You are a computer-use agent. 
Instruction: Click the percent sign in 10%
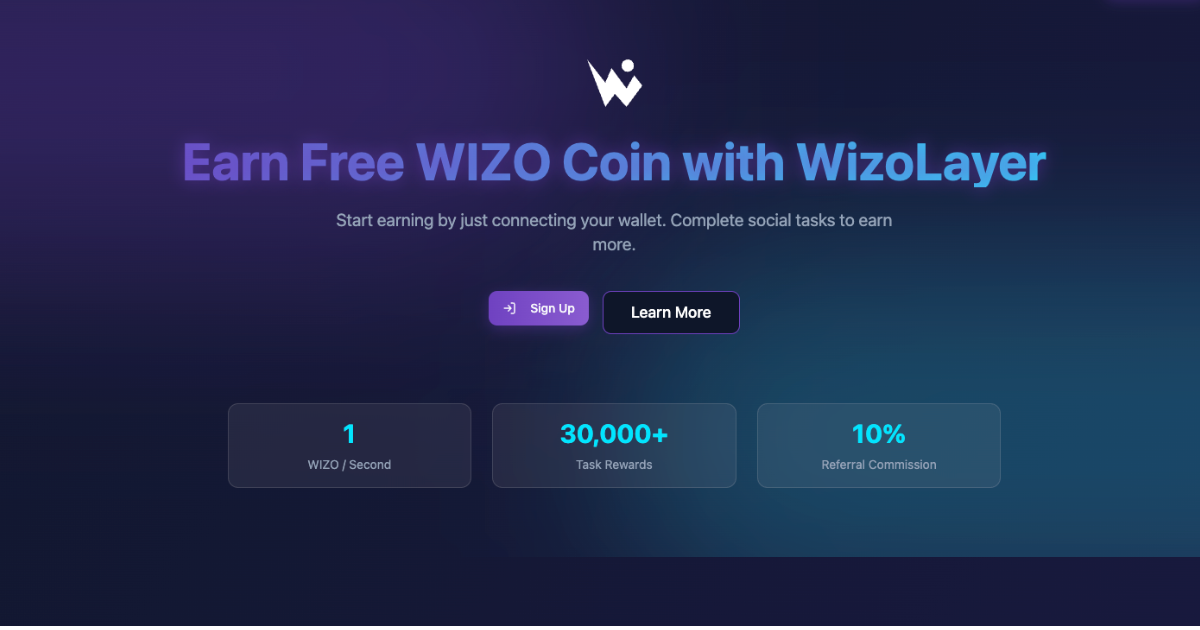coord(893,434)
